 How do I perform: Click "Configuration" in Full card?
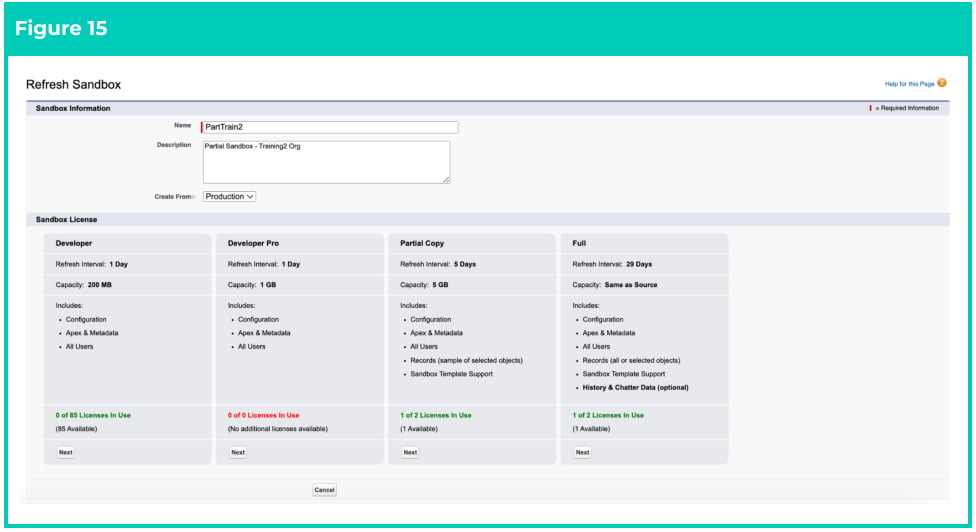(603, 319)
